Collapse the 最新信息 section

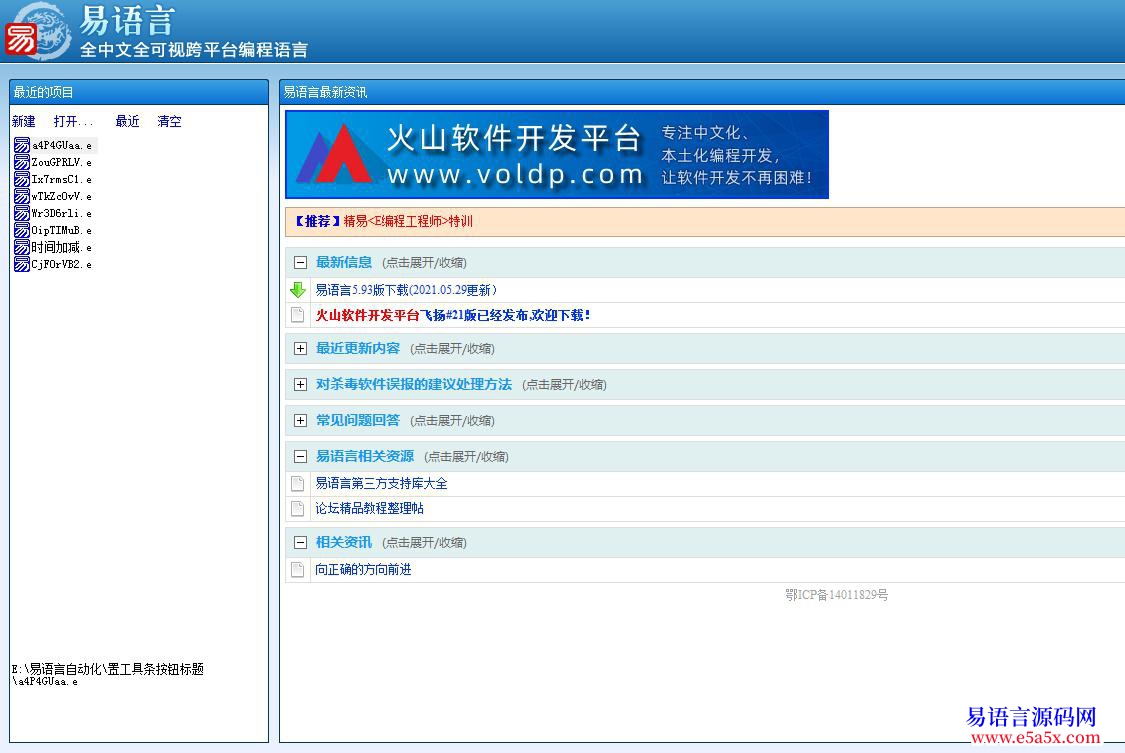(300, 263)
